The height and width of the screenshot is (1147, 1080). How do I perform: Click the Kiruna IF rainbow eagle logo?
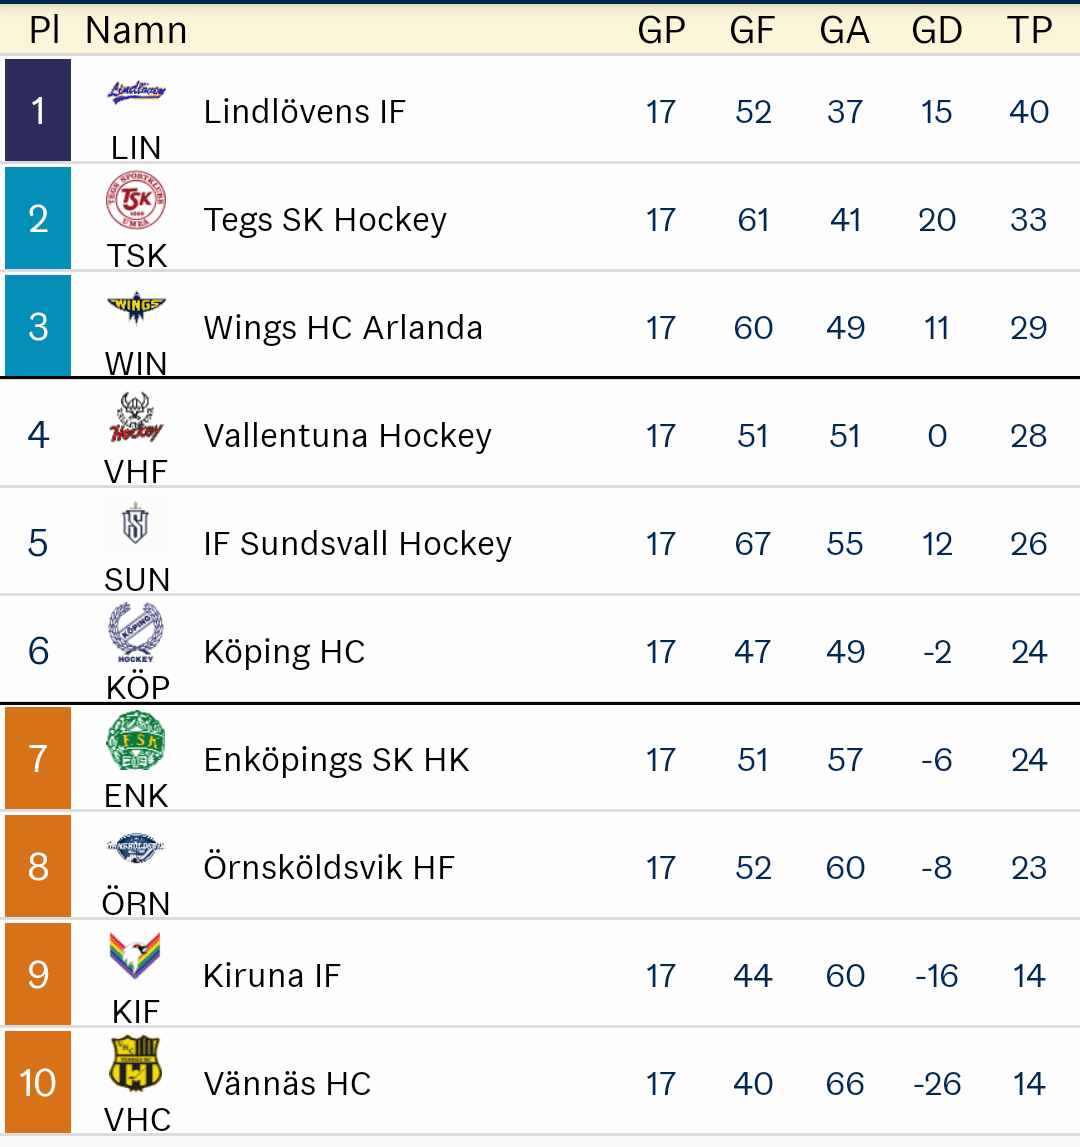(x=135, y=955)
